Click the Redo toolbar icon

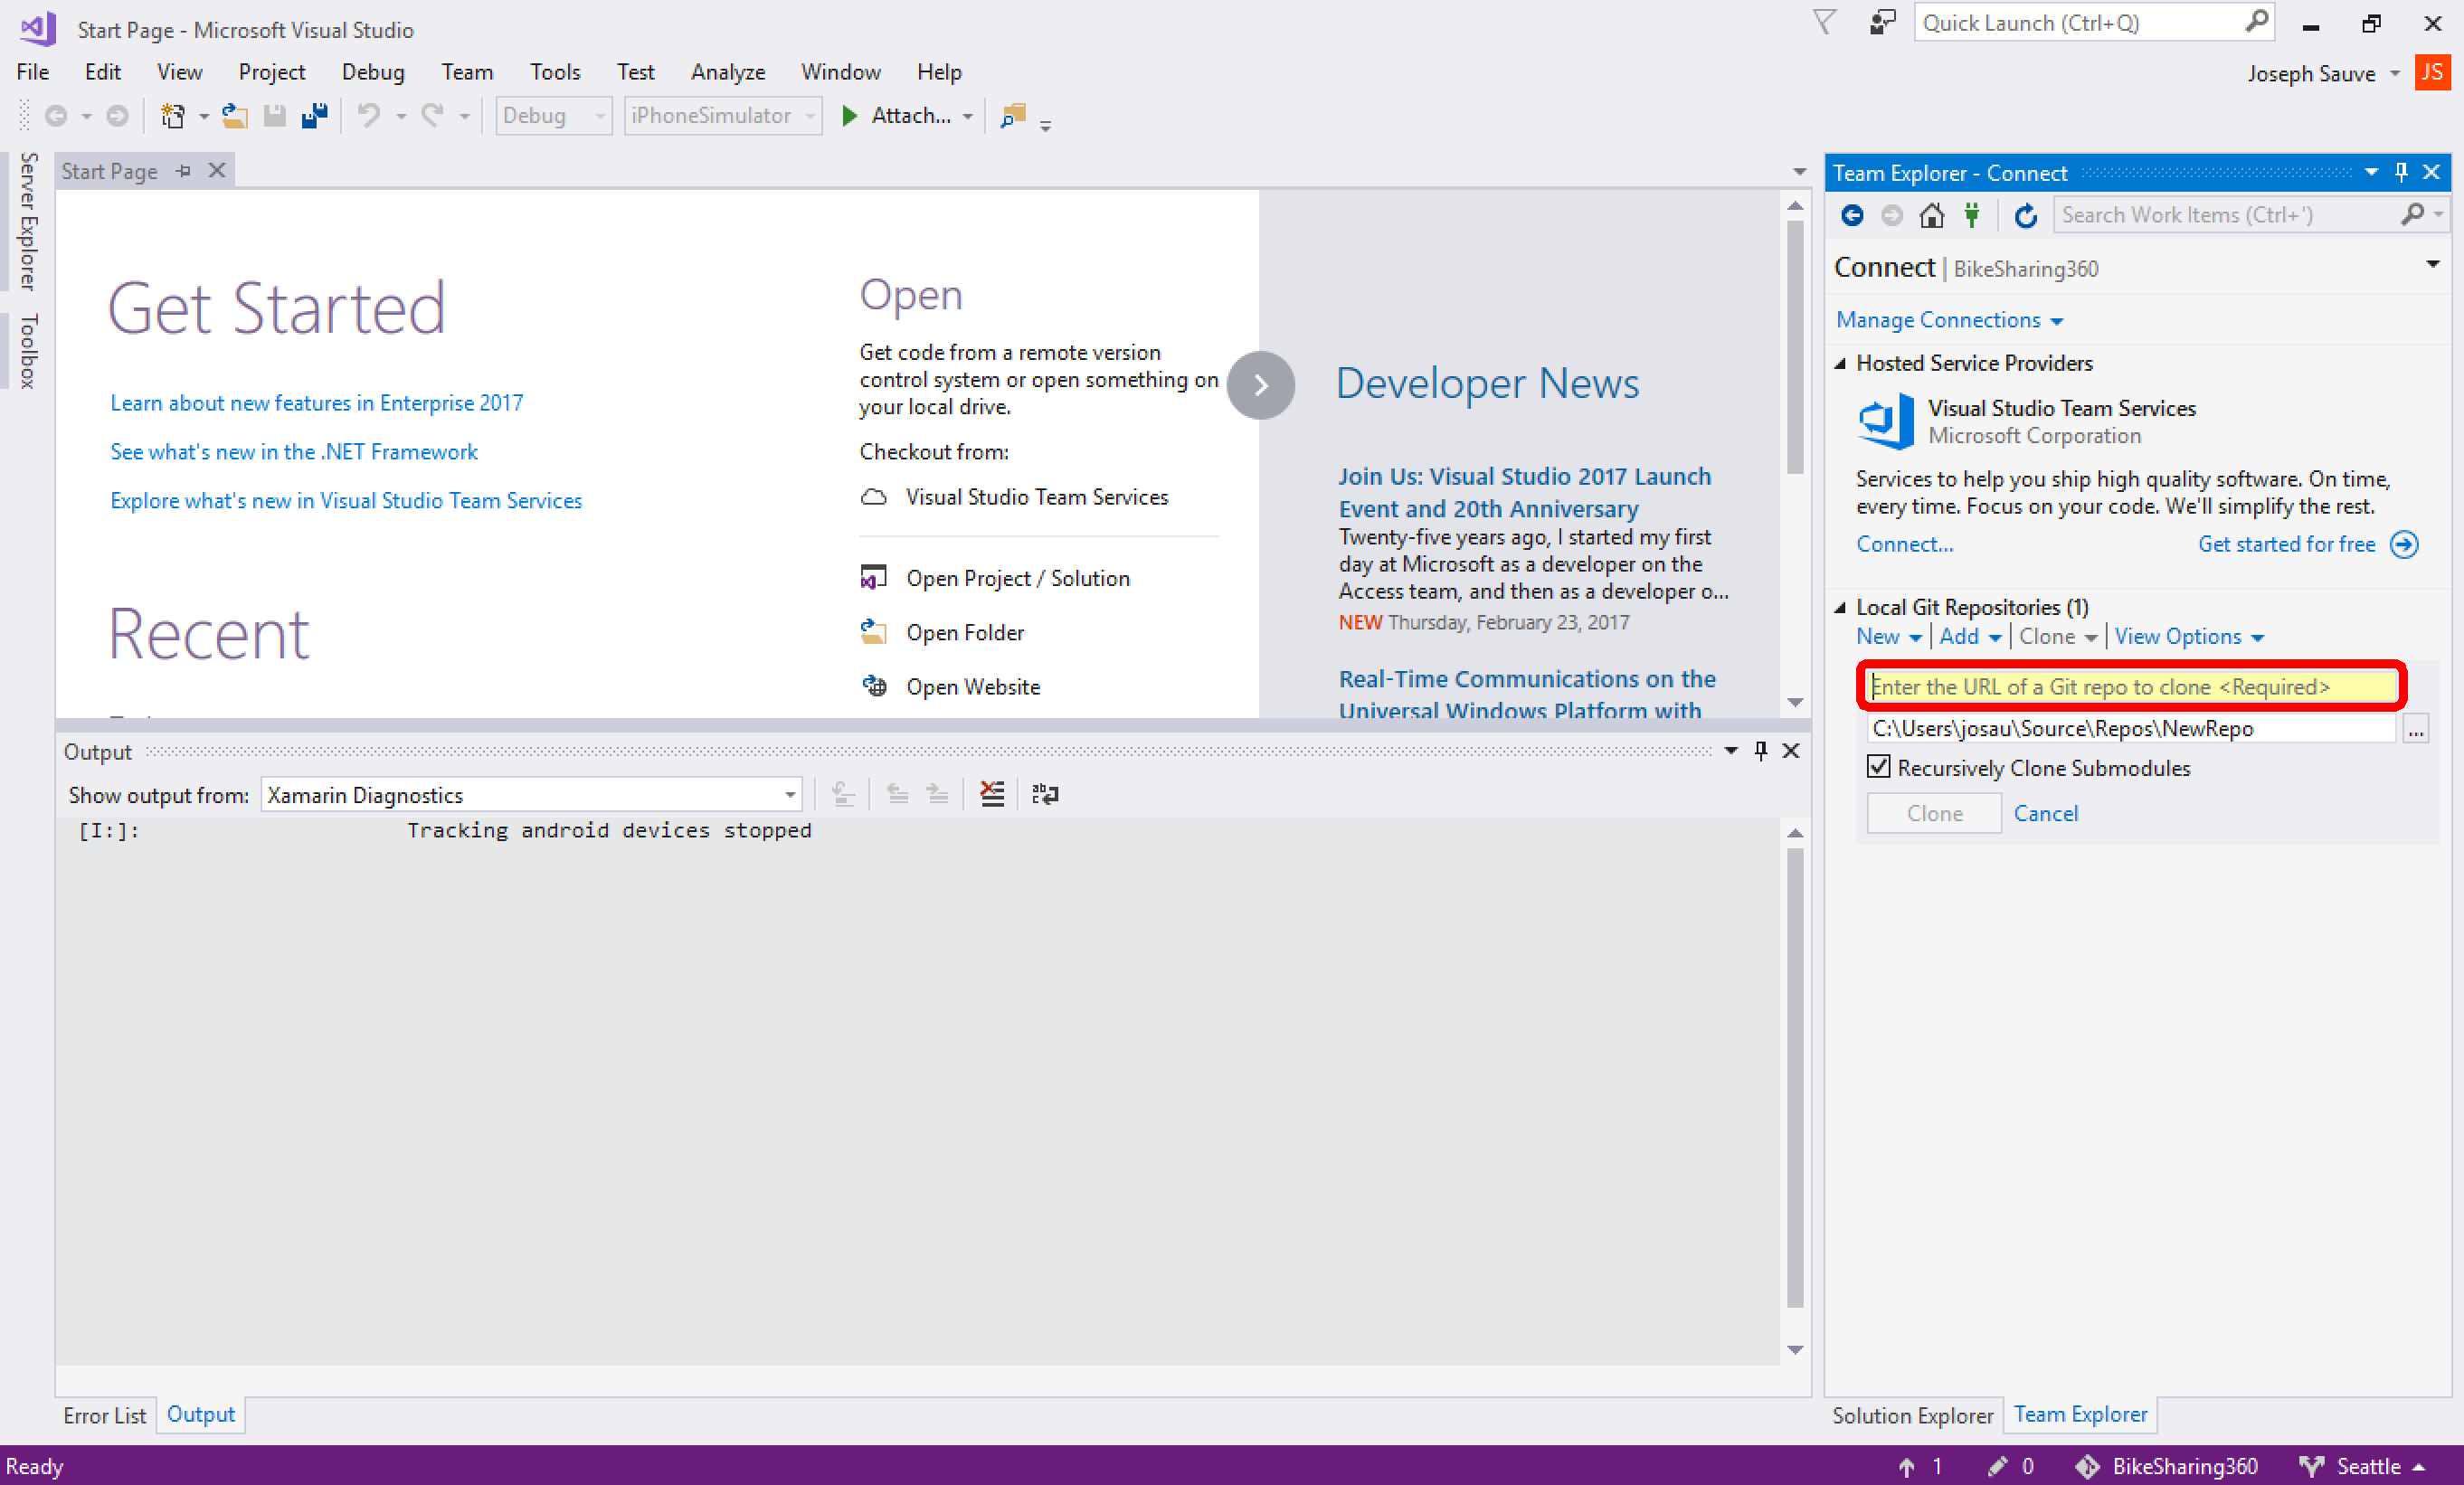[x=432, y=116]
